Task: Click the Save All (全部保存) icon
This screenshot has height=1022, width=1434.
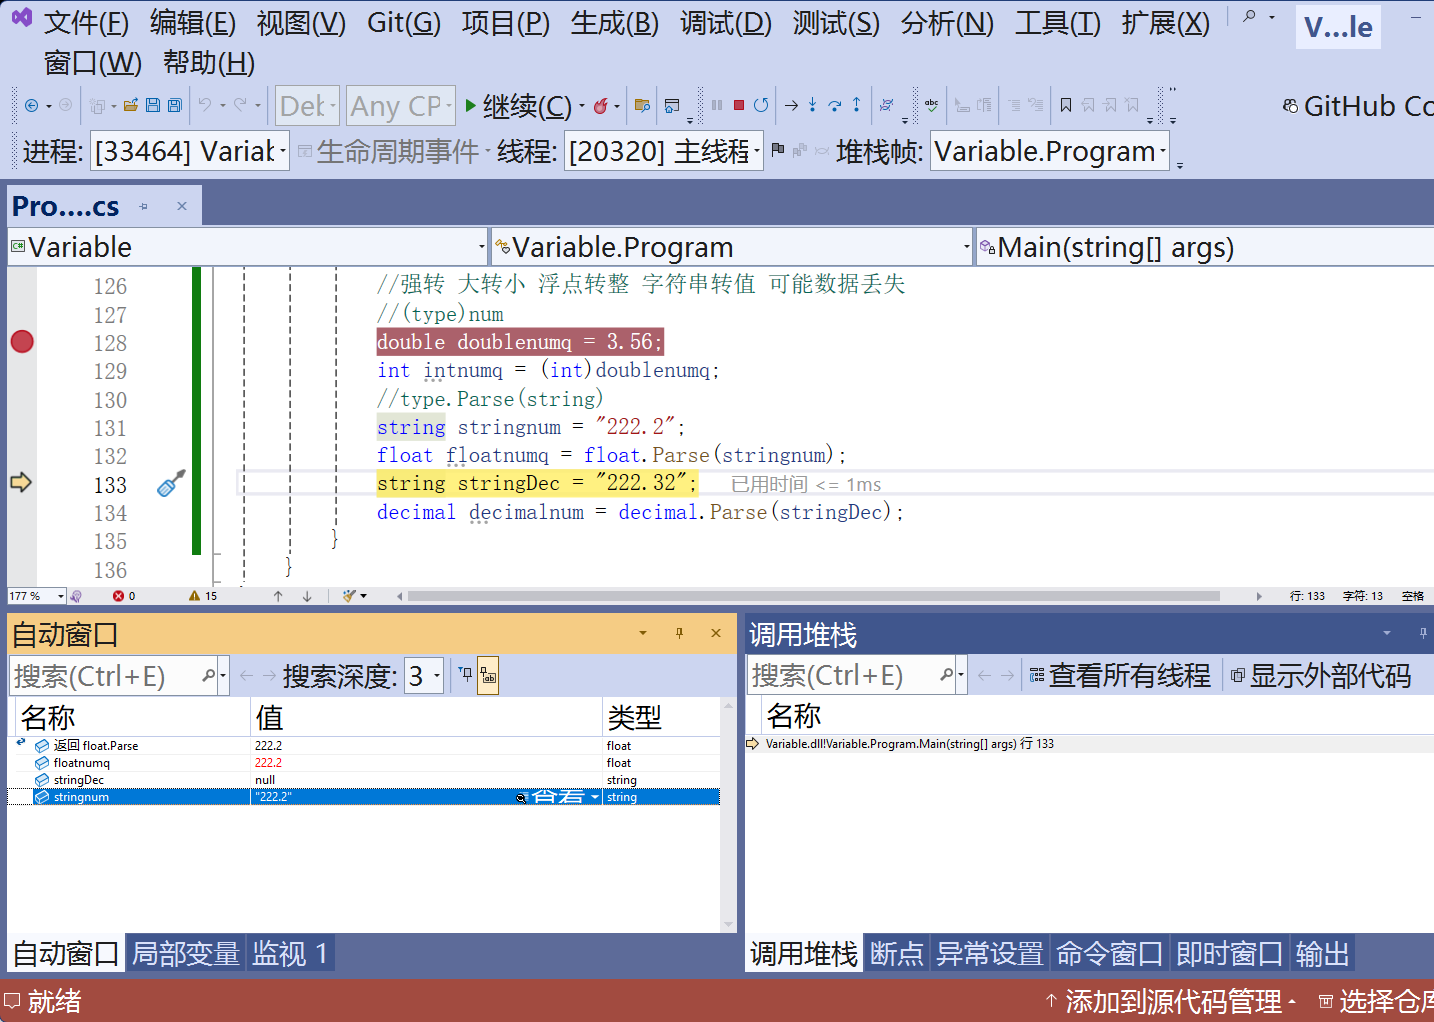Action: pyautogui.click(x=175, y=104)
